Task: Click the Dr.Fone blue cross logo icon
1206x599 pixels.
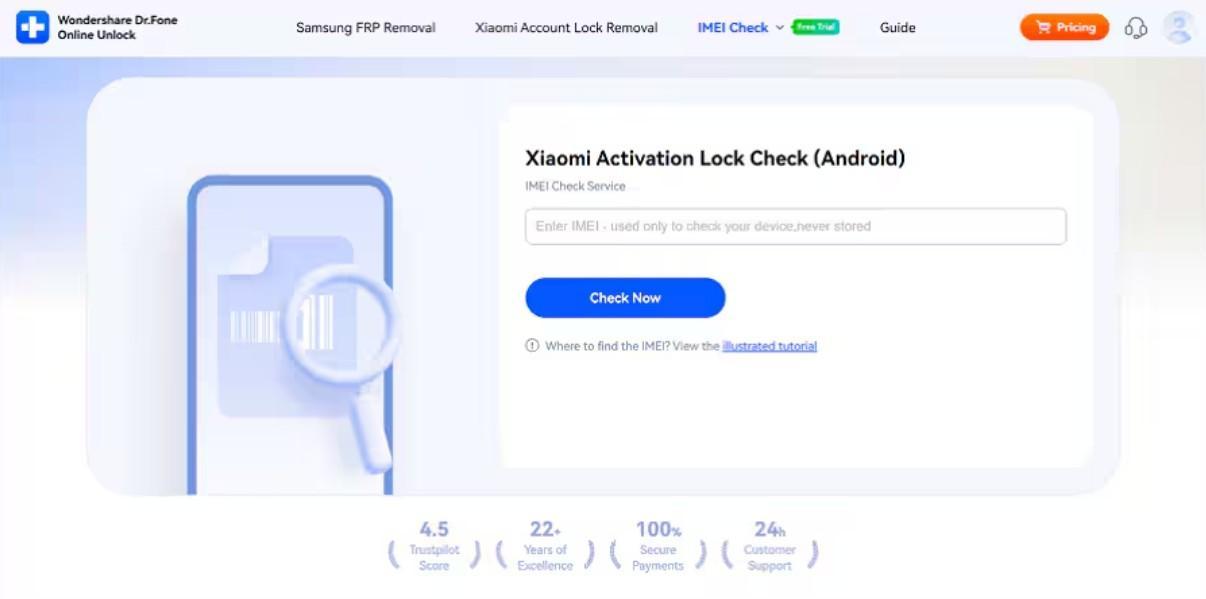Action: (x=32, y=27)
